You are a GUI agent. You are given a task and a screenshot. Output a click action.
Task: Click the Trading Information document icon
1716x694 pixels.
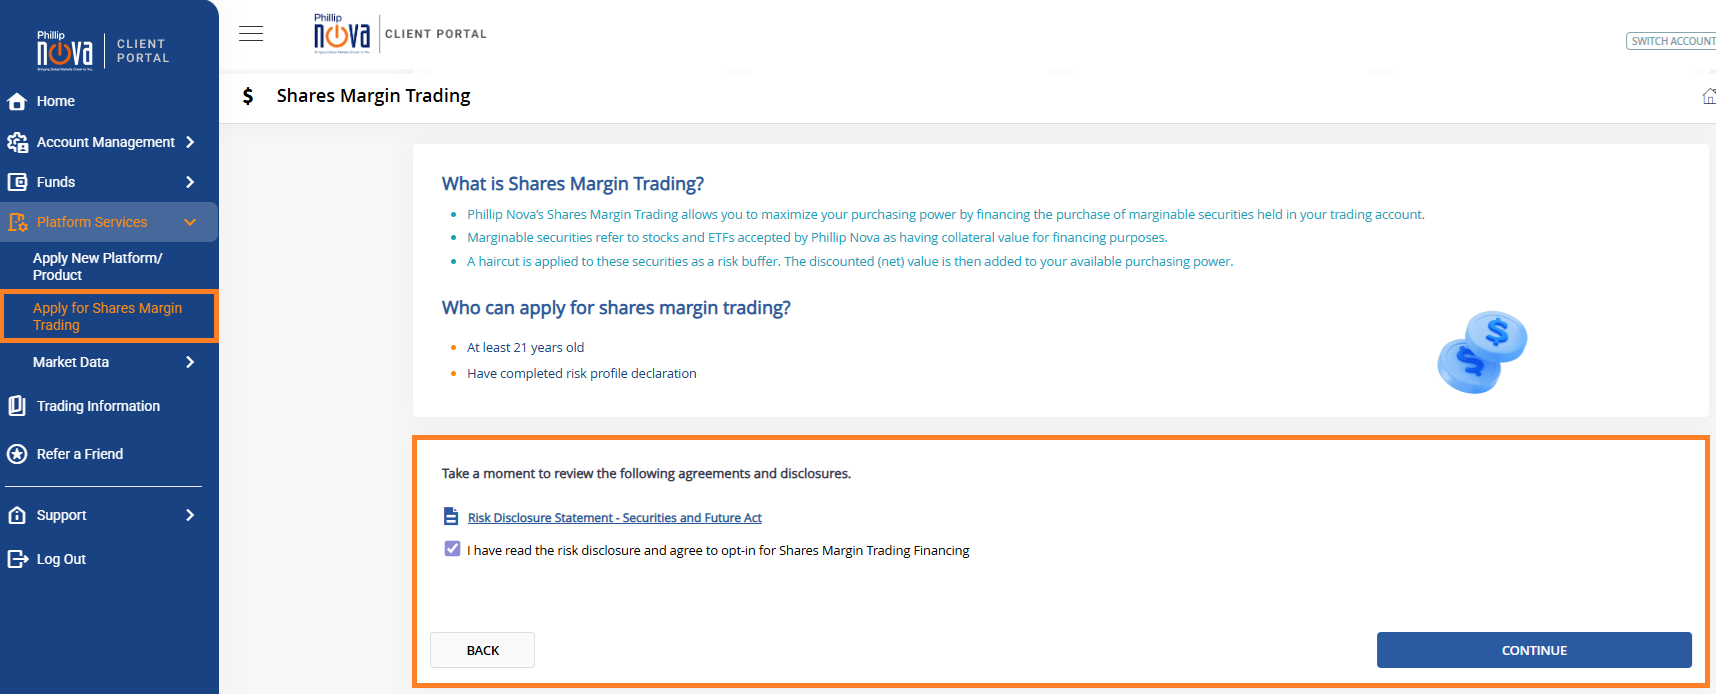(x=17, y=406)
